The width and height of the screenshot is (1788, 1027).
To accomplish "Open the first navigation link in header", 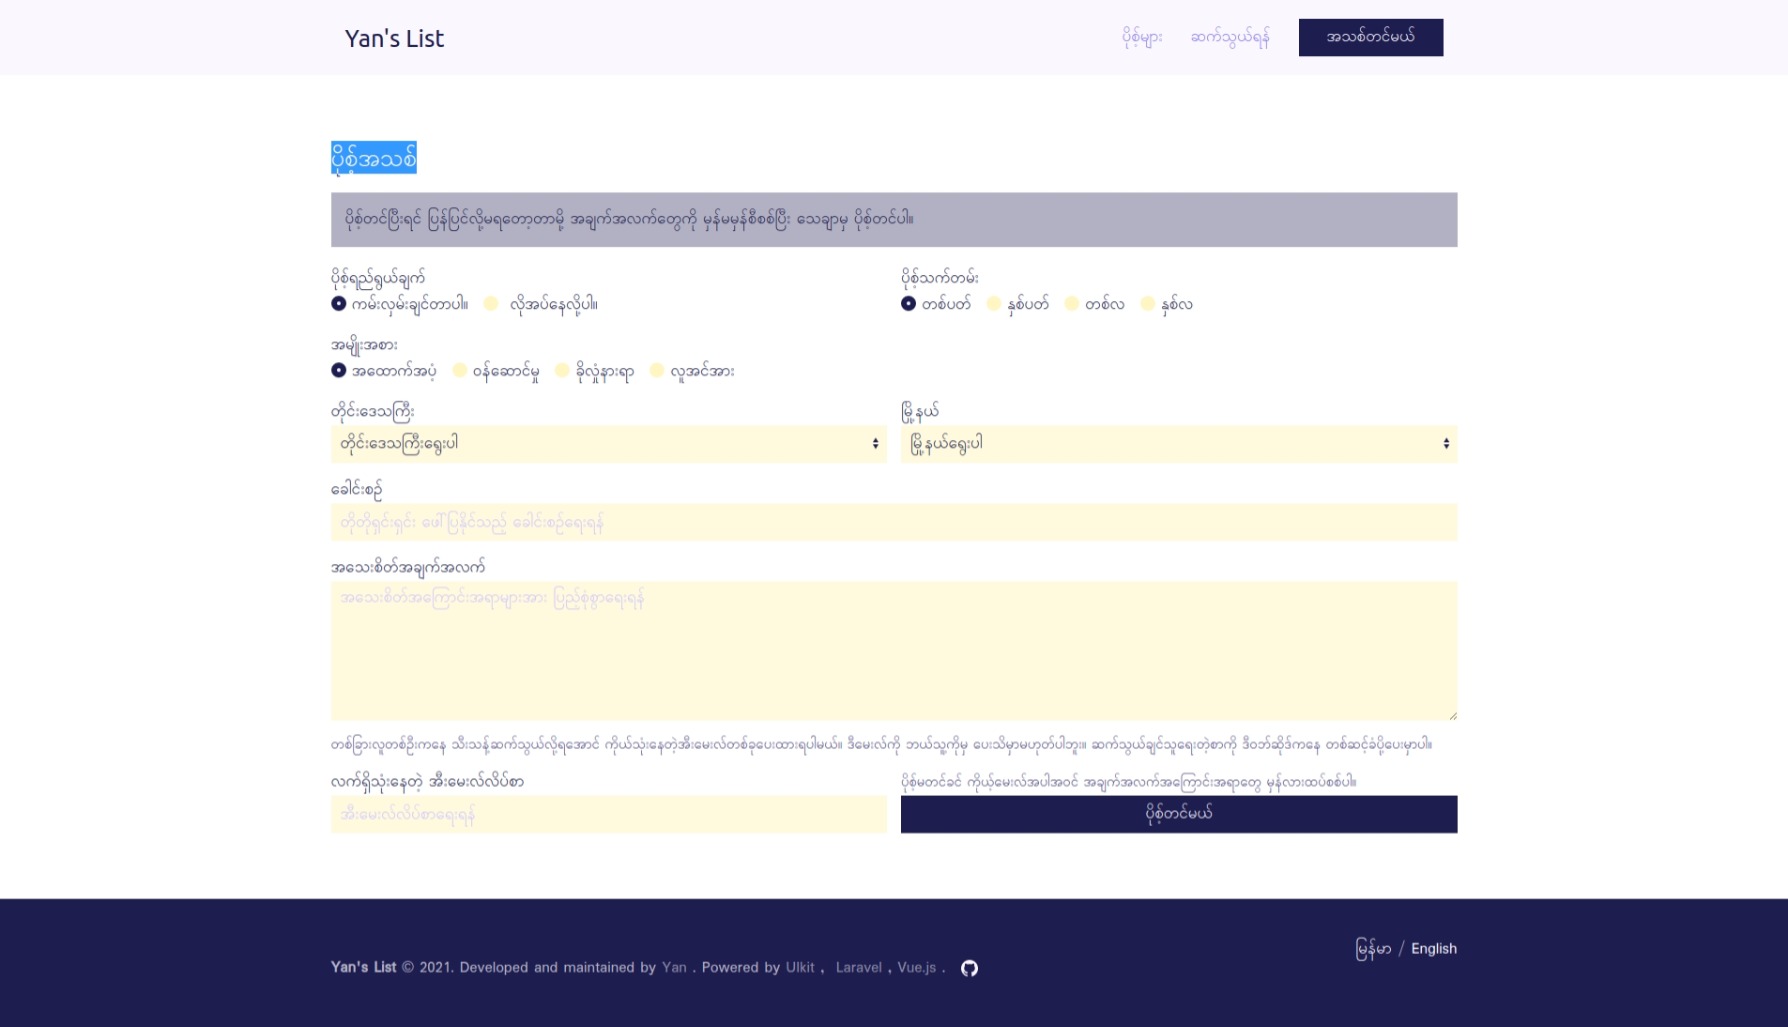I will (1142, 38).
